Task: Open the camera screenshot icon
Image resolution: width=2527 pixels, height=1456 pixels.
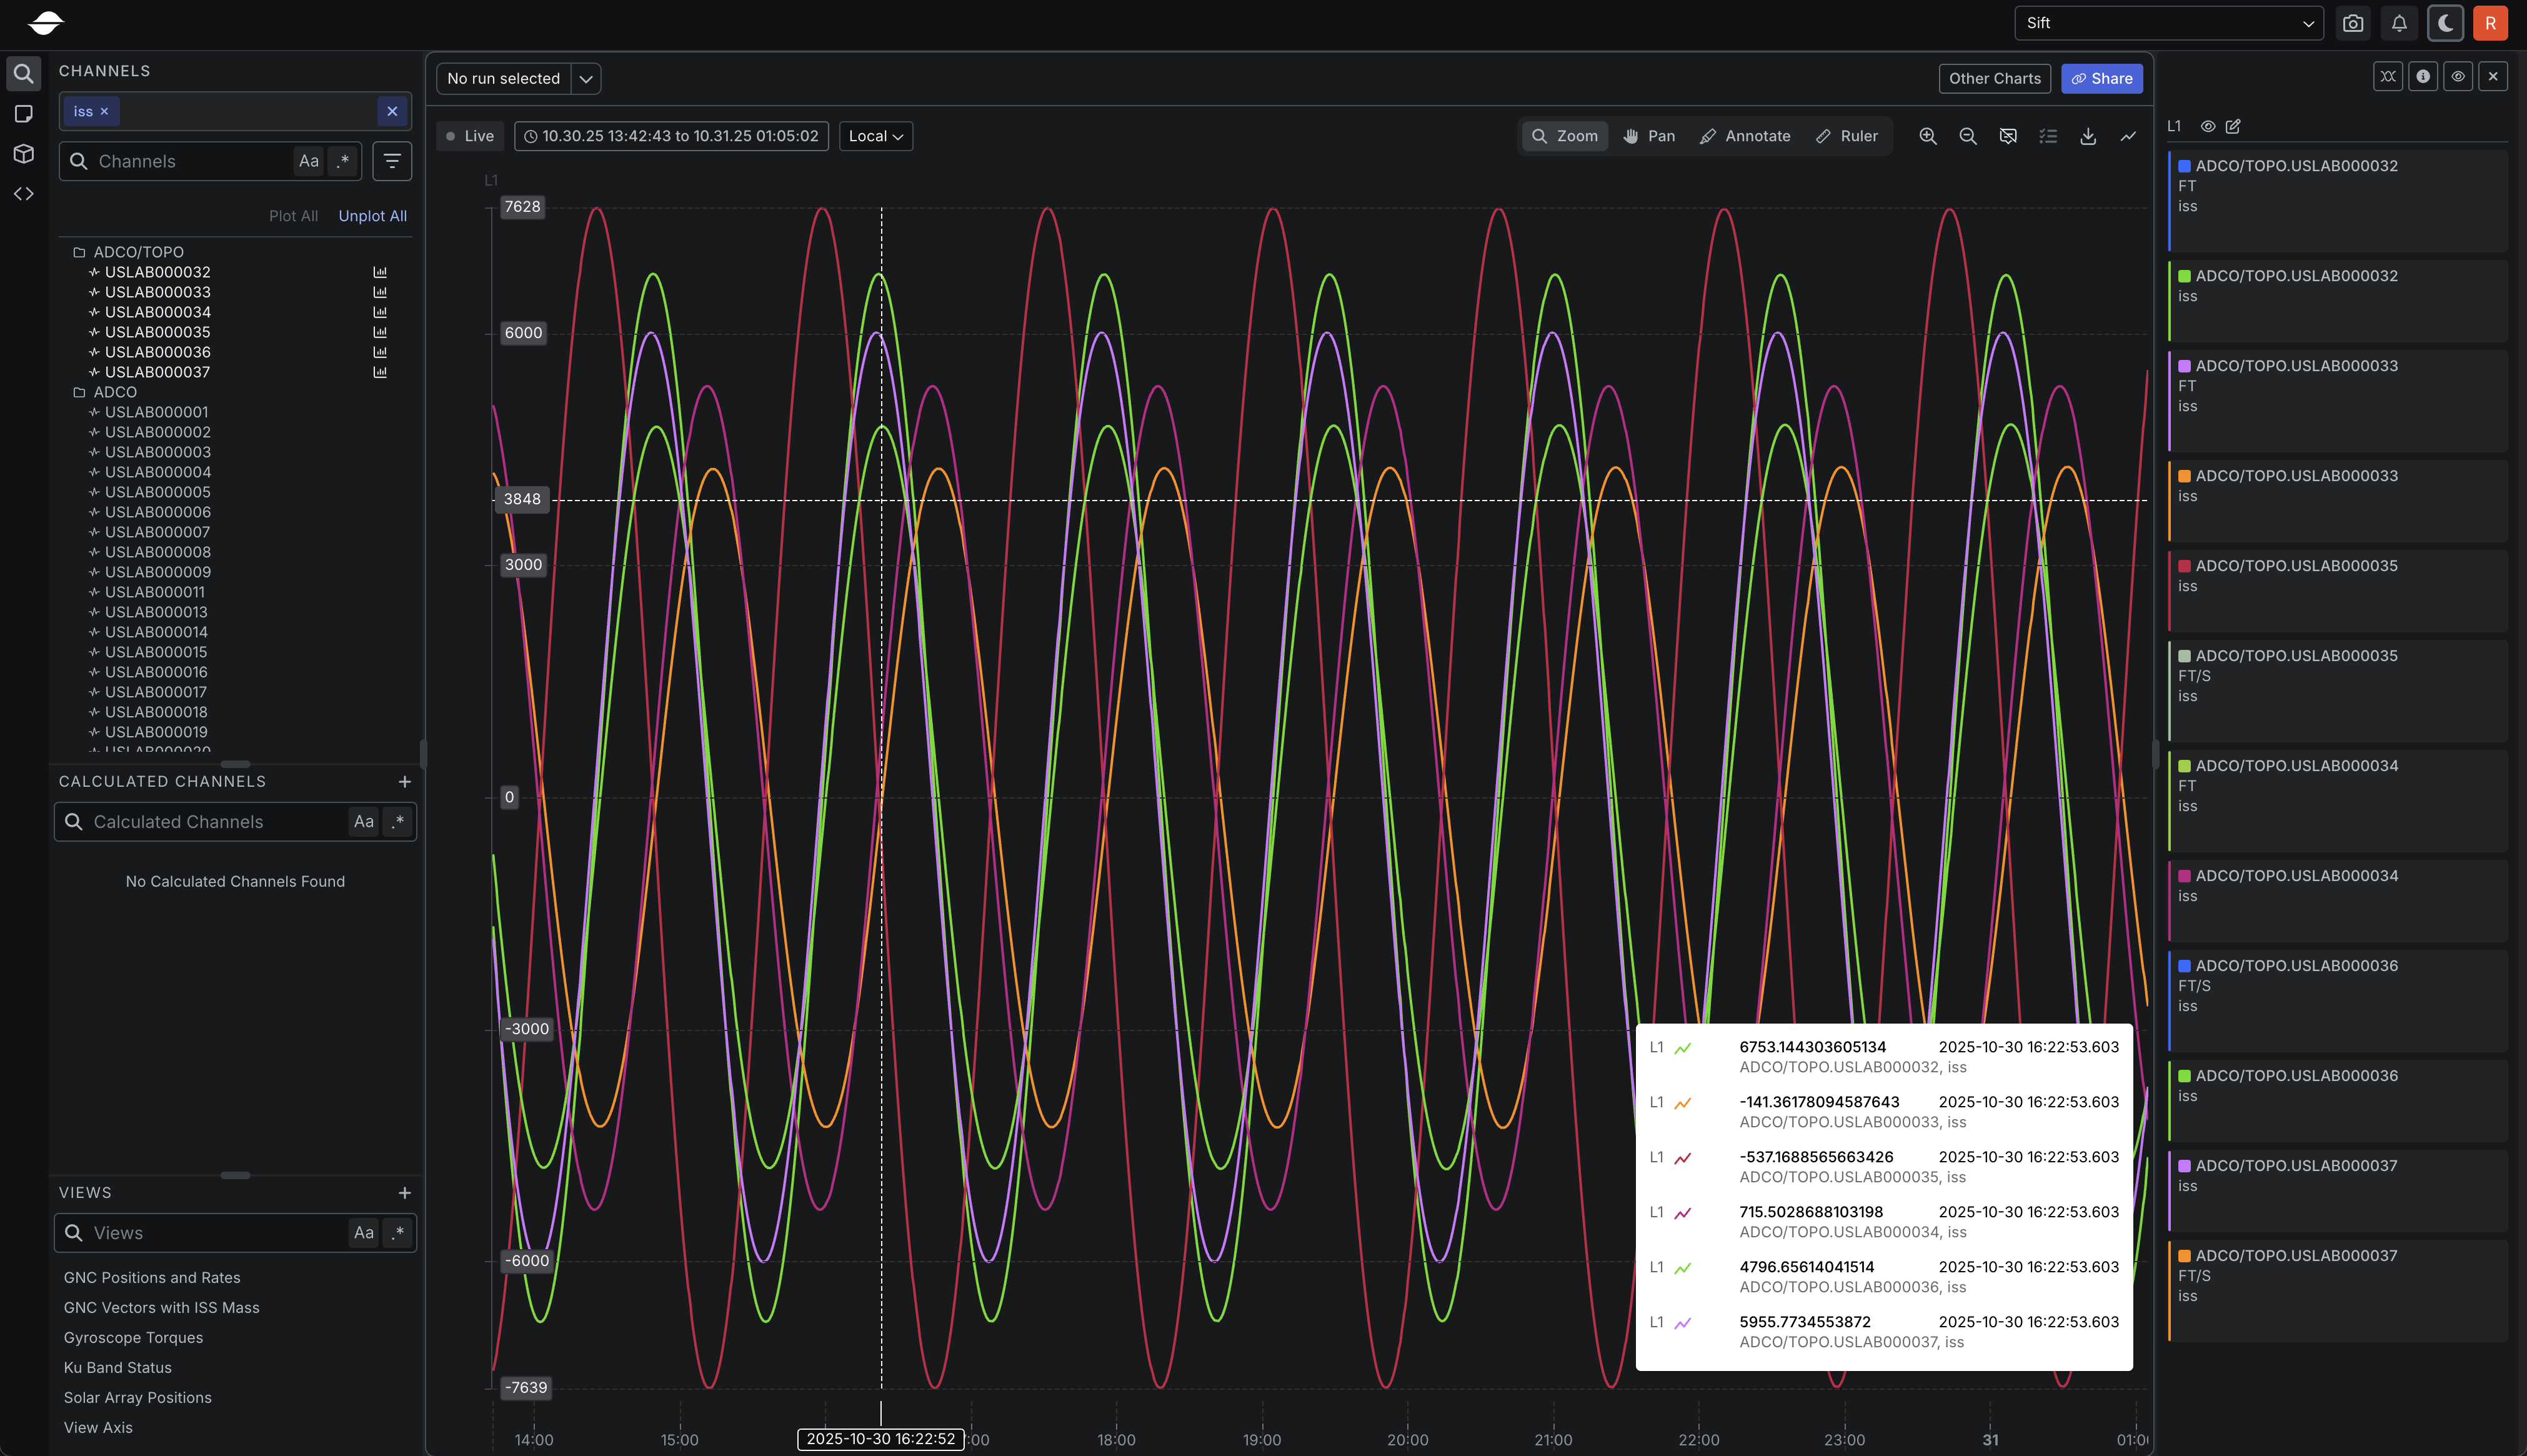Action: pos(2352,23)
